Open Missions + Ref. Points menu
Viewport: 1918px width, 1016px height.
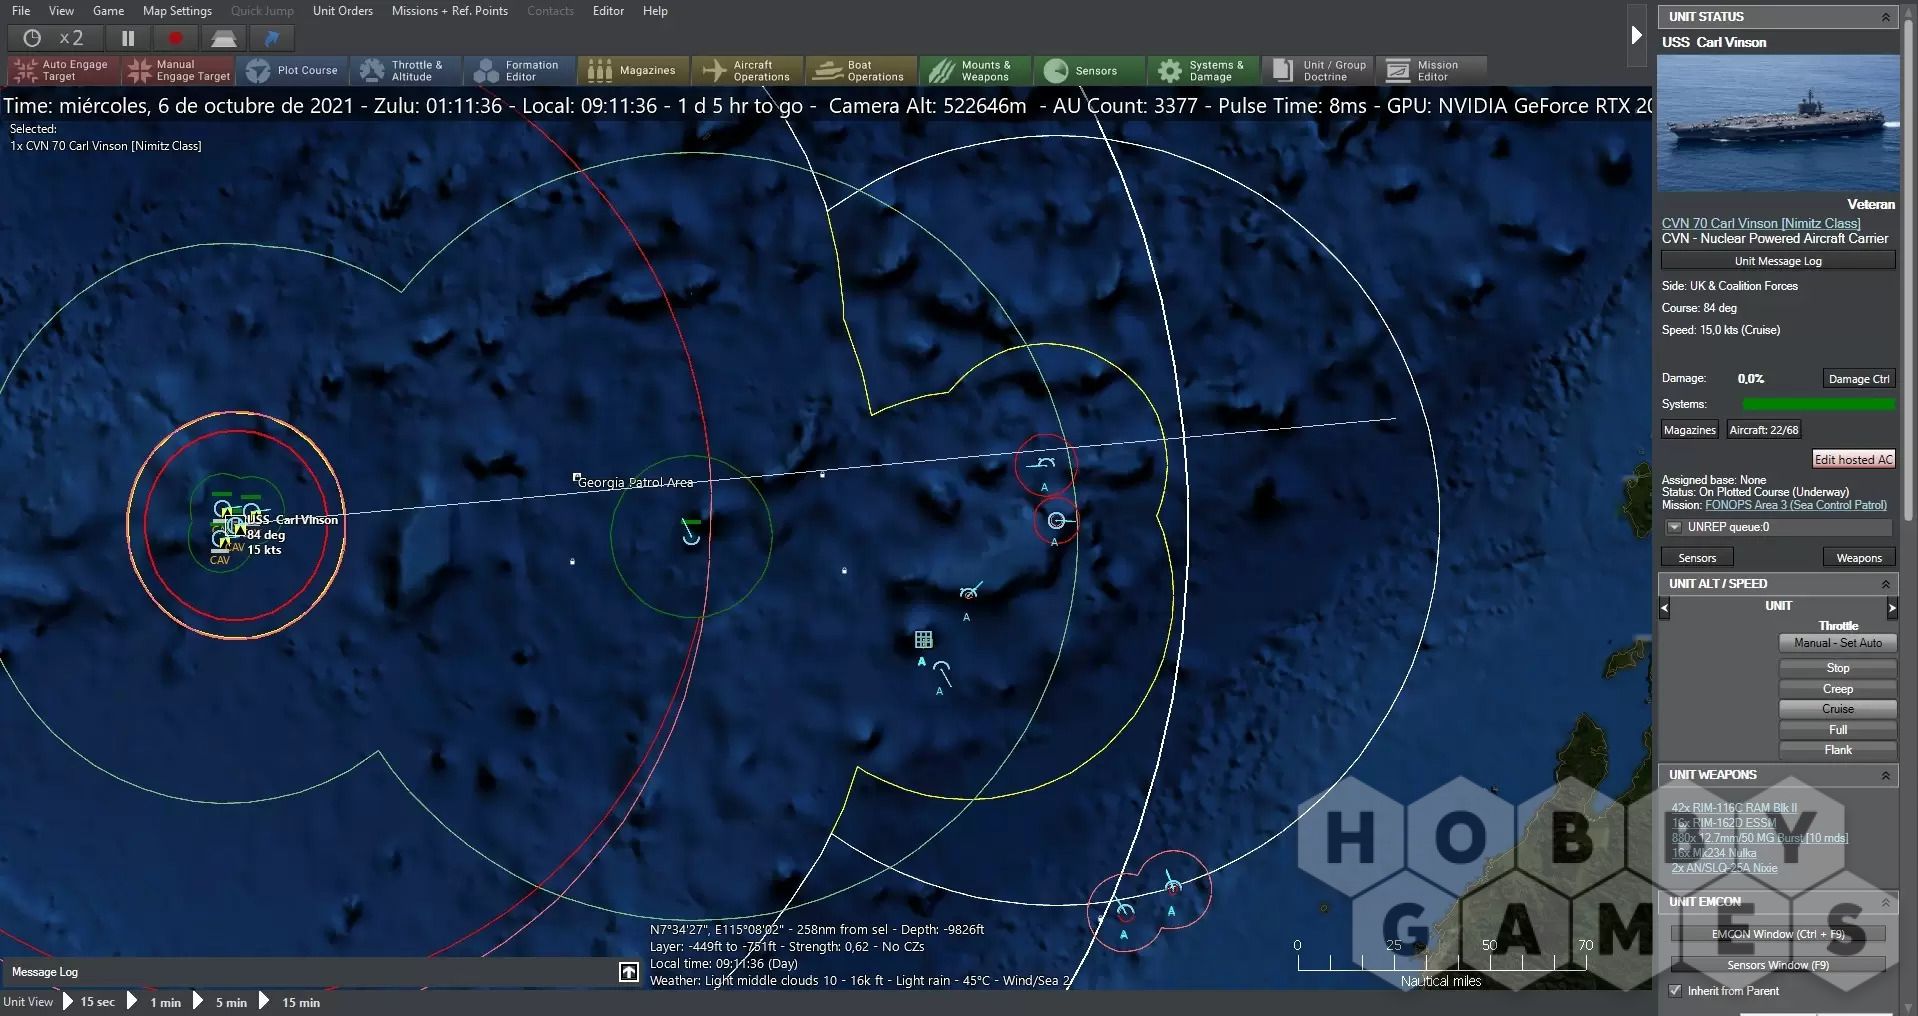[449, 11]
